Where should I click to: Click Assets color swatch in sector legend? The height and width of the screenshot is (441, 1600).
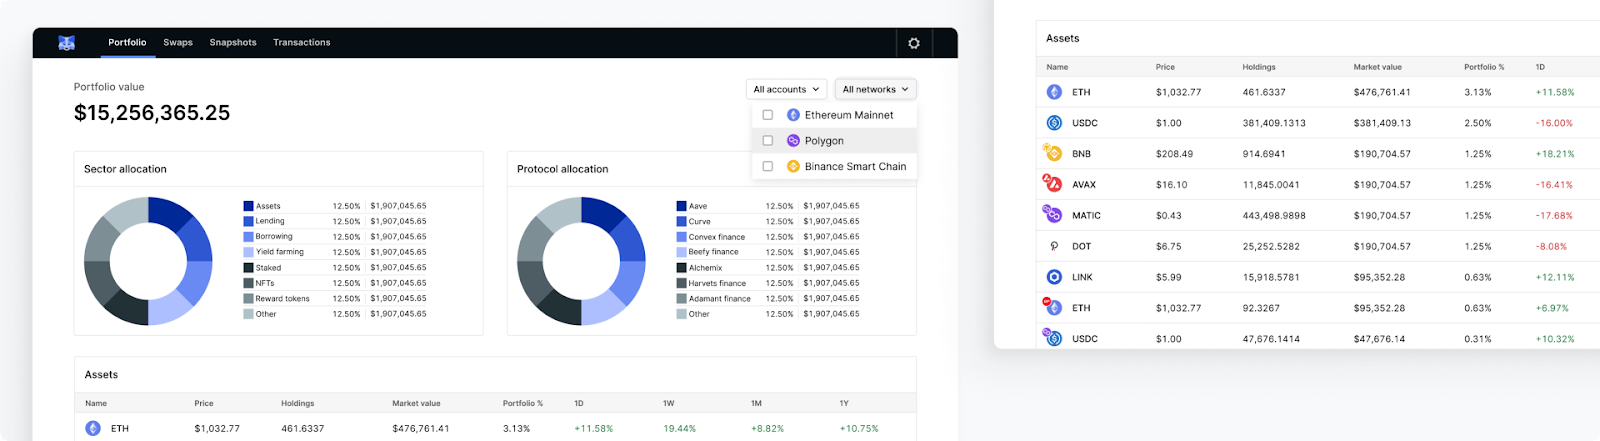pyautogui.click(x=248, y=206)
